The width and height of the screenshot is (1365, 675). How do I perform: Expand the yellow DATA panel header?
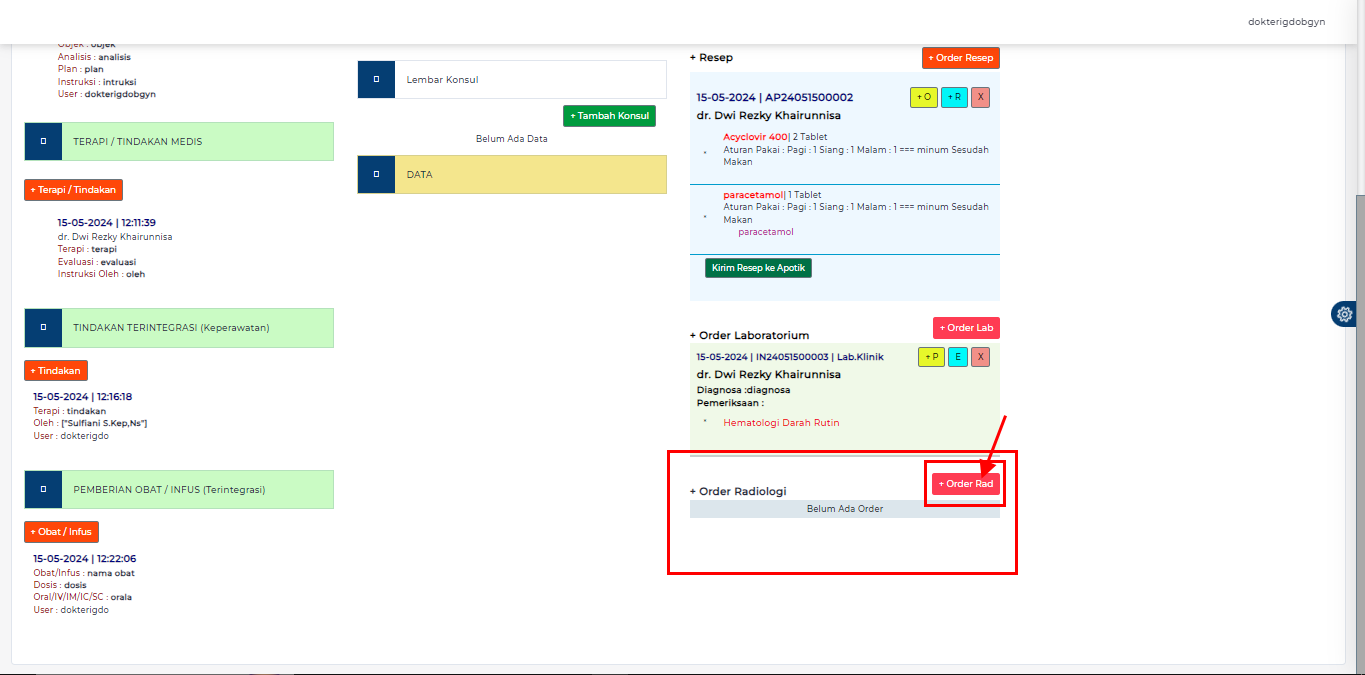tap(530, 174)
